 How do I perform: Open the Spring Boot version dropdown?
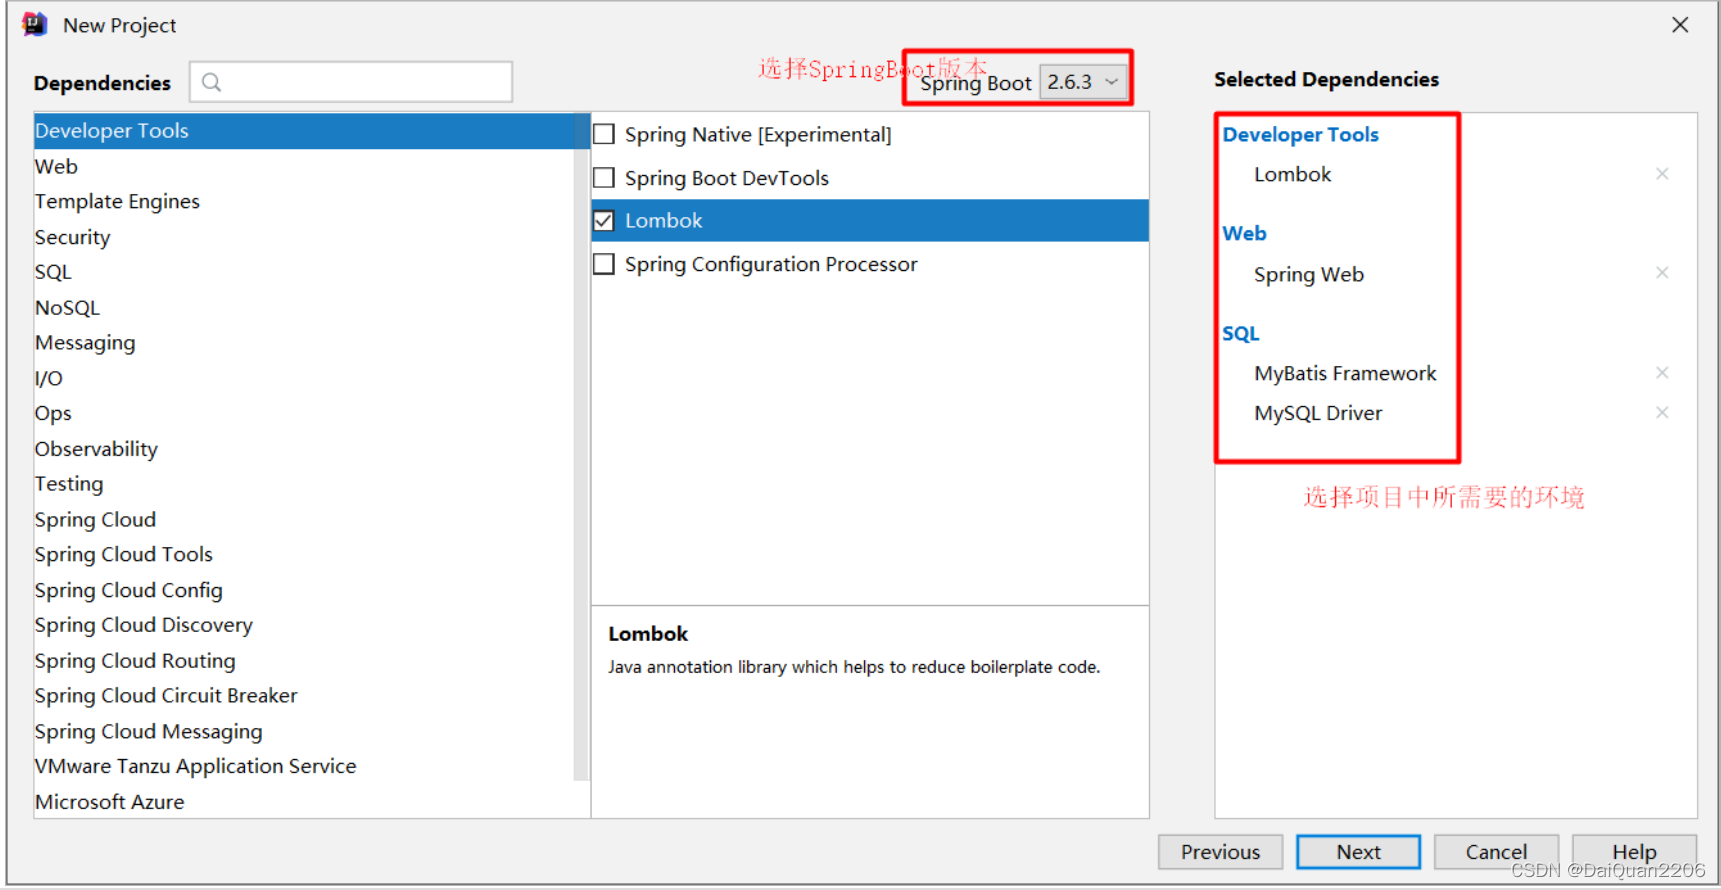1084,82
